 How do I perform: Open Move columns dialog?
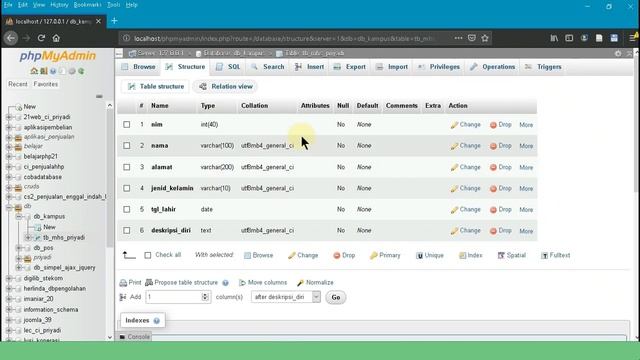(263, 282)
